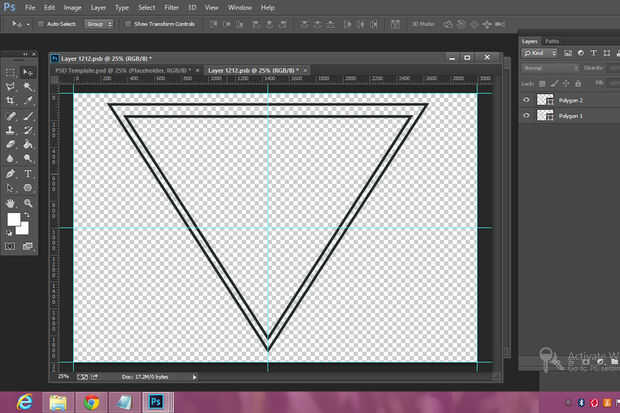Filter layers by shape layer icon

pyautogui.click(x=607, y=53)
